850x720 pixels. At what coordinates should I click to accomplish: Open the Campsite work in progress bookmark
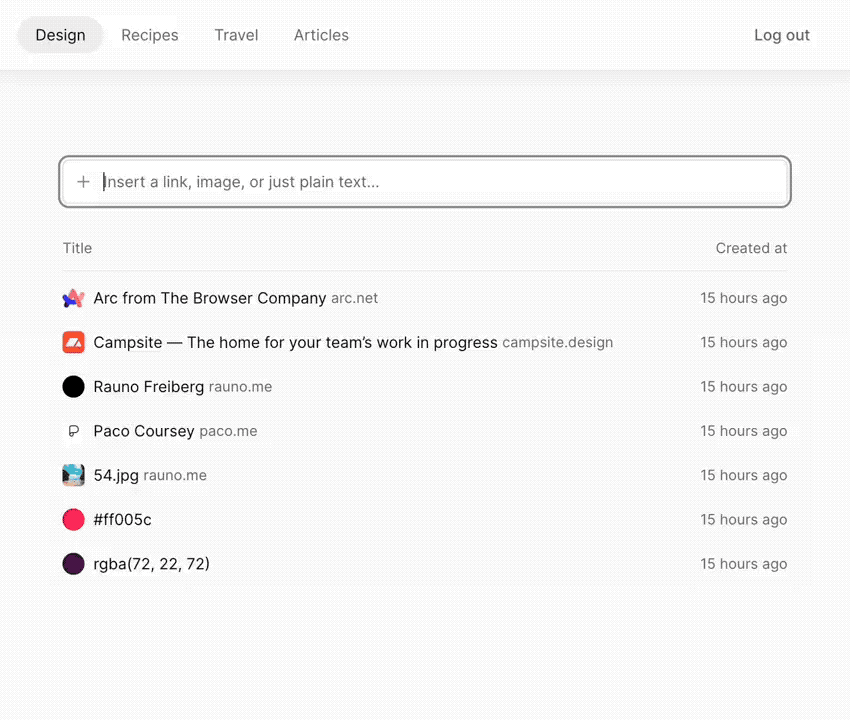click(295, 342)
